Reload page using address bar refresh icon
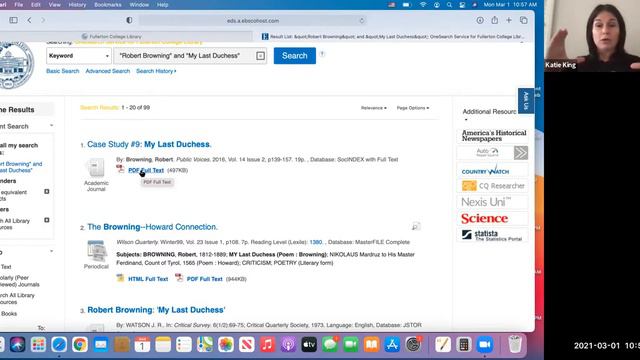The height and width of the screenshot is (360, 640). (362, 20)
